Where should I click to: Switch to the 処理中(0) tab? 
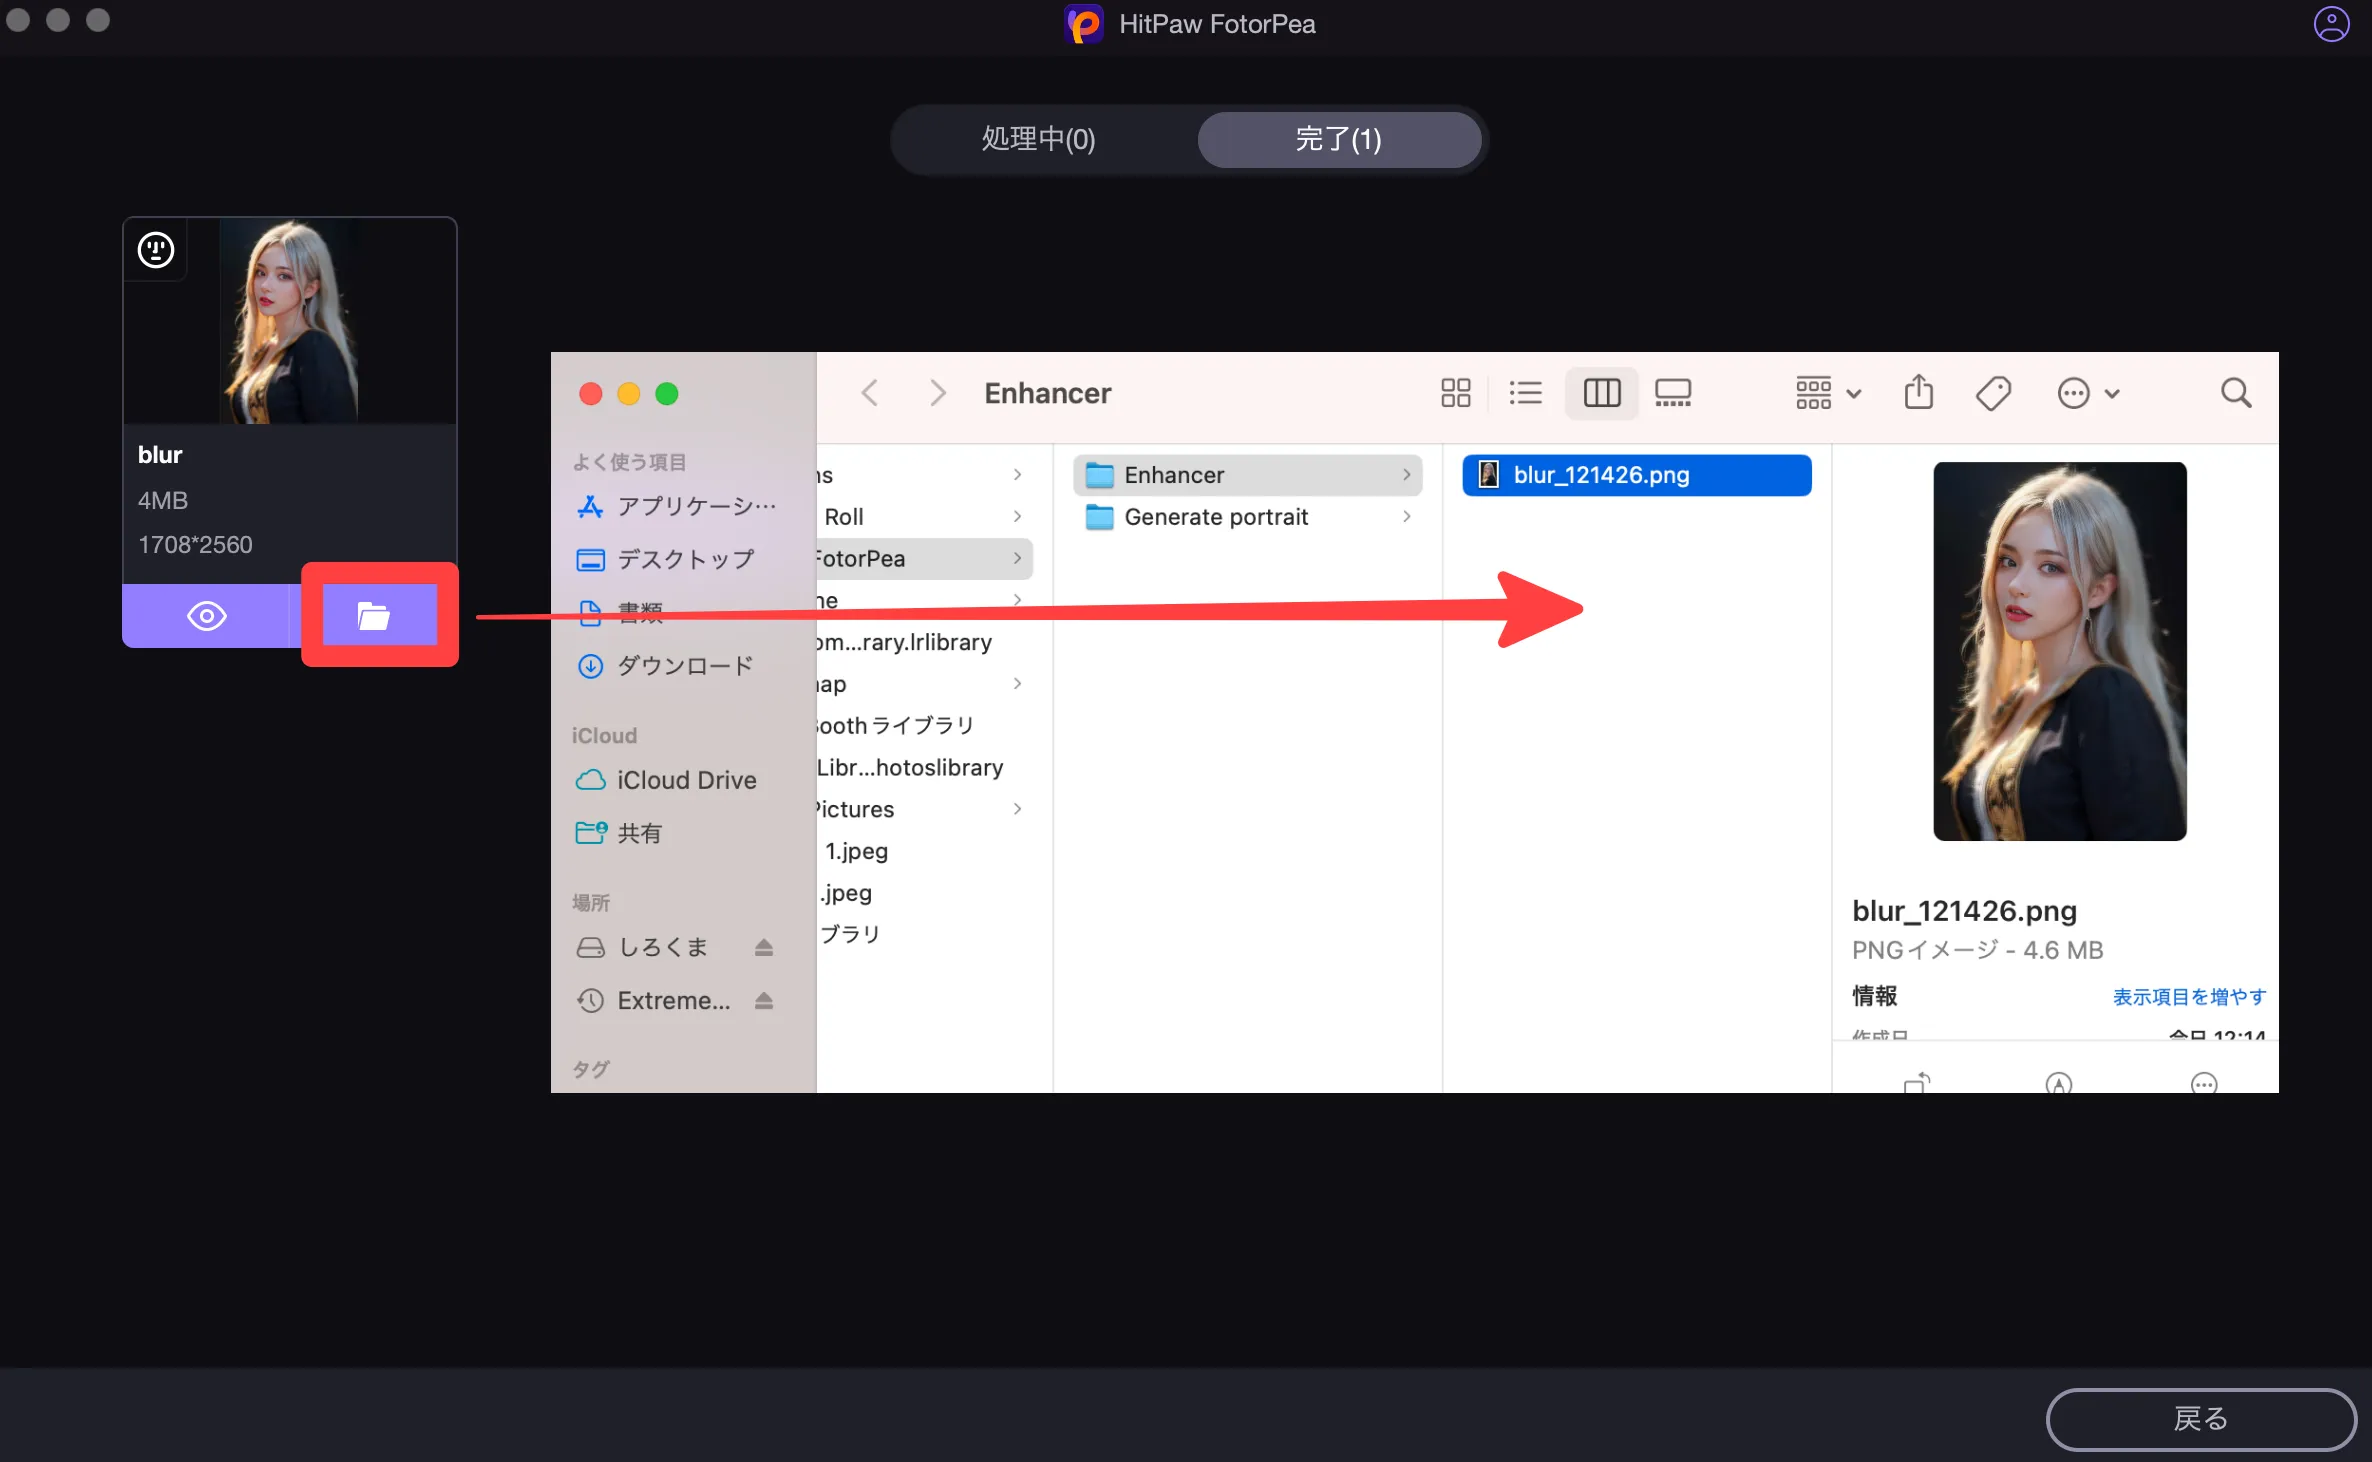click(x=1039, y=139)
